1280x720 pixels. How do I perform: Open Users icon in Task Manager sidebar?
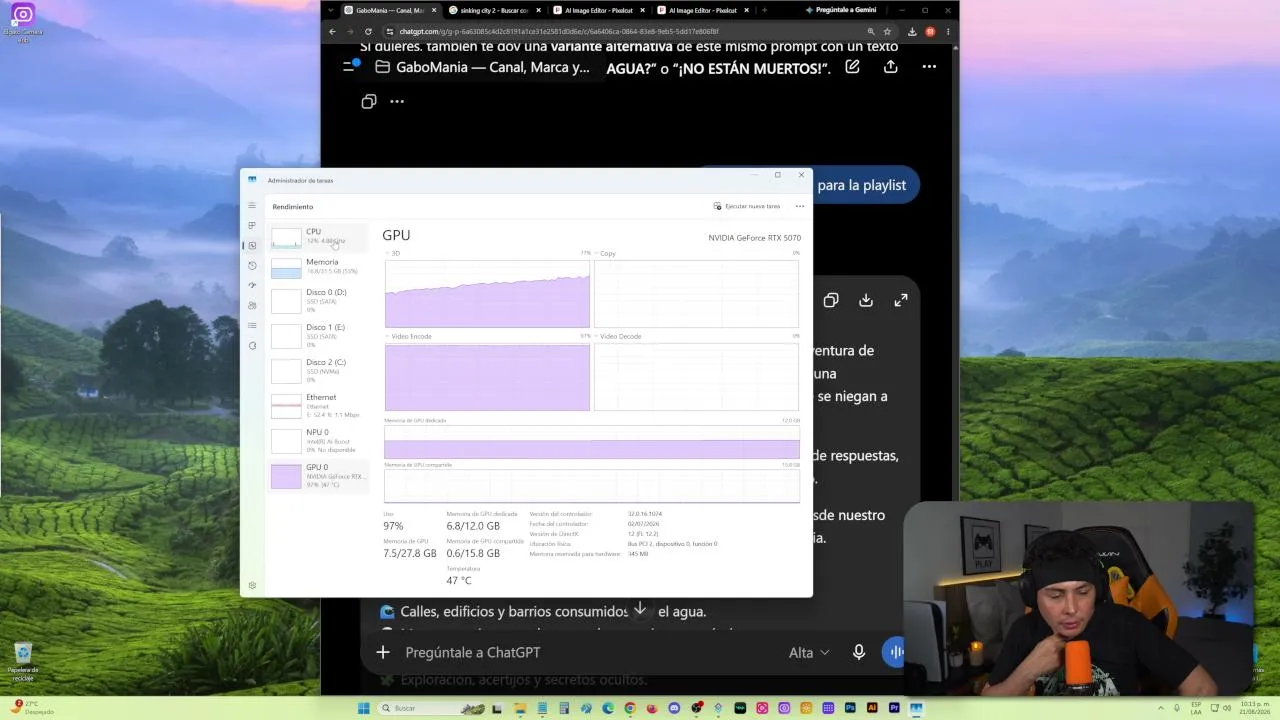pyautogui.click(x=252, y=305)
